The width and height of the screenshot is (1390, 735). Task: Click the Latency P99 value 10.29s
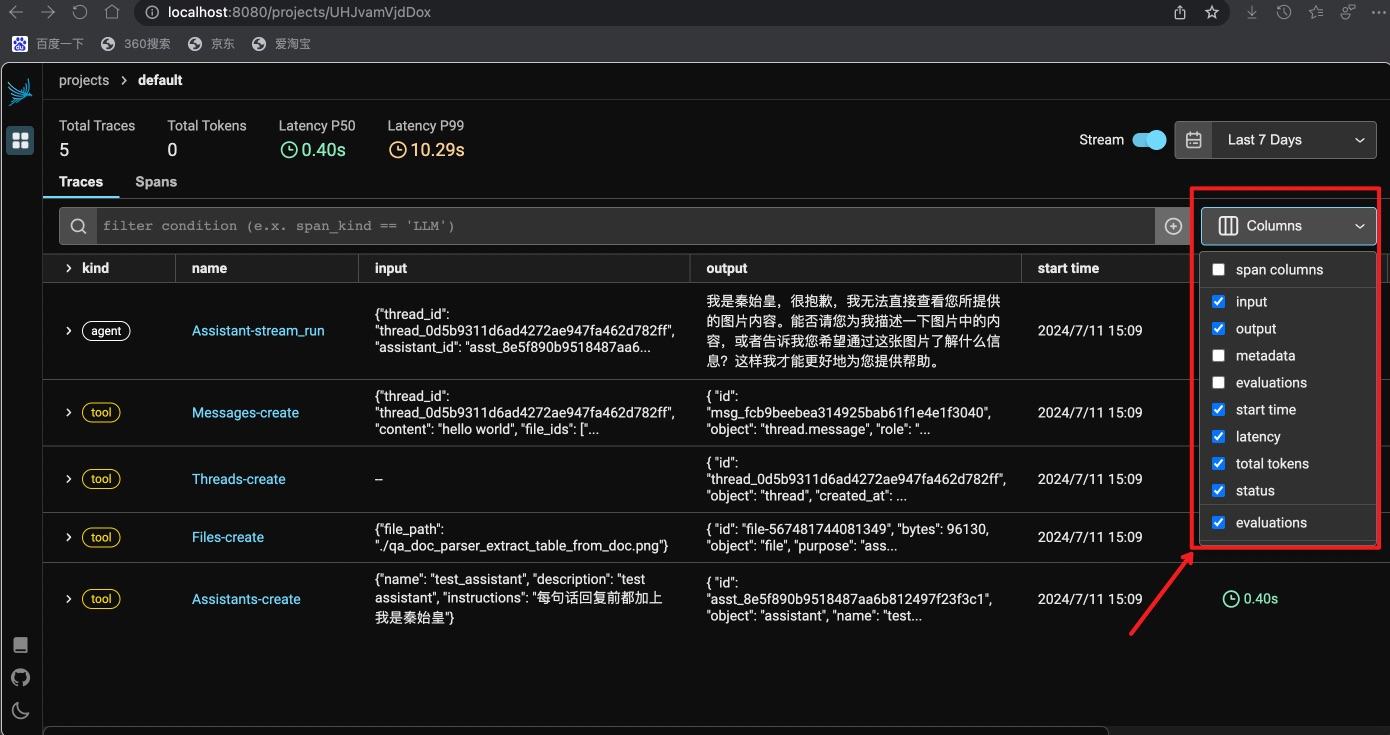426,150
